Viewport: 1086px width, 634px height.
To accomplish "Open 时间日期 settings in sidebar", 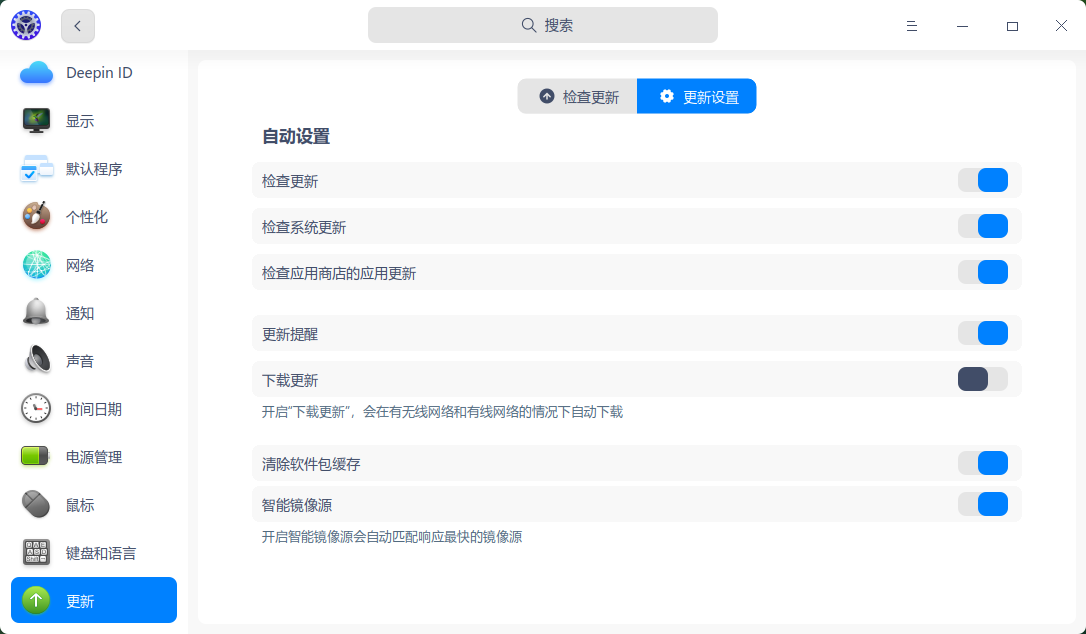I will click(94, 409).
